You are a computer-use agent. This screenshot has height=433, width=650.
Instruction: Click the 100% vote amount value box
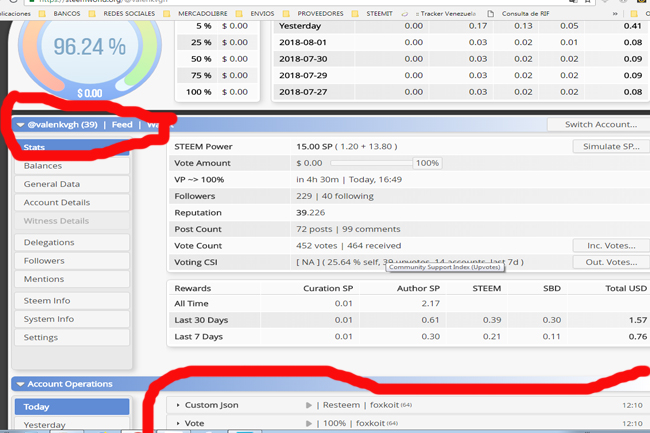click(x=427, y=163)
